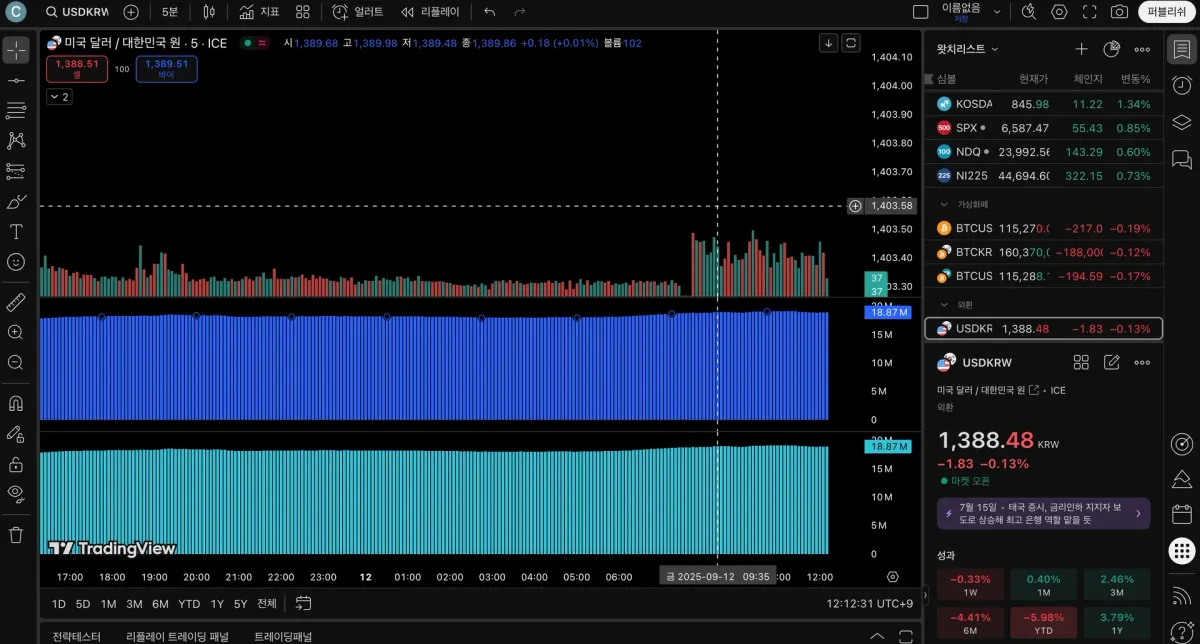Select the trend line drawing tool
Viewport: 1200px width, 644px height.
point(16,80)
